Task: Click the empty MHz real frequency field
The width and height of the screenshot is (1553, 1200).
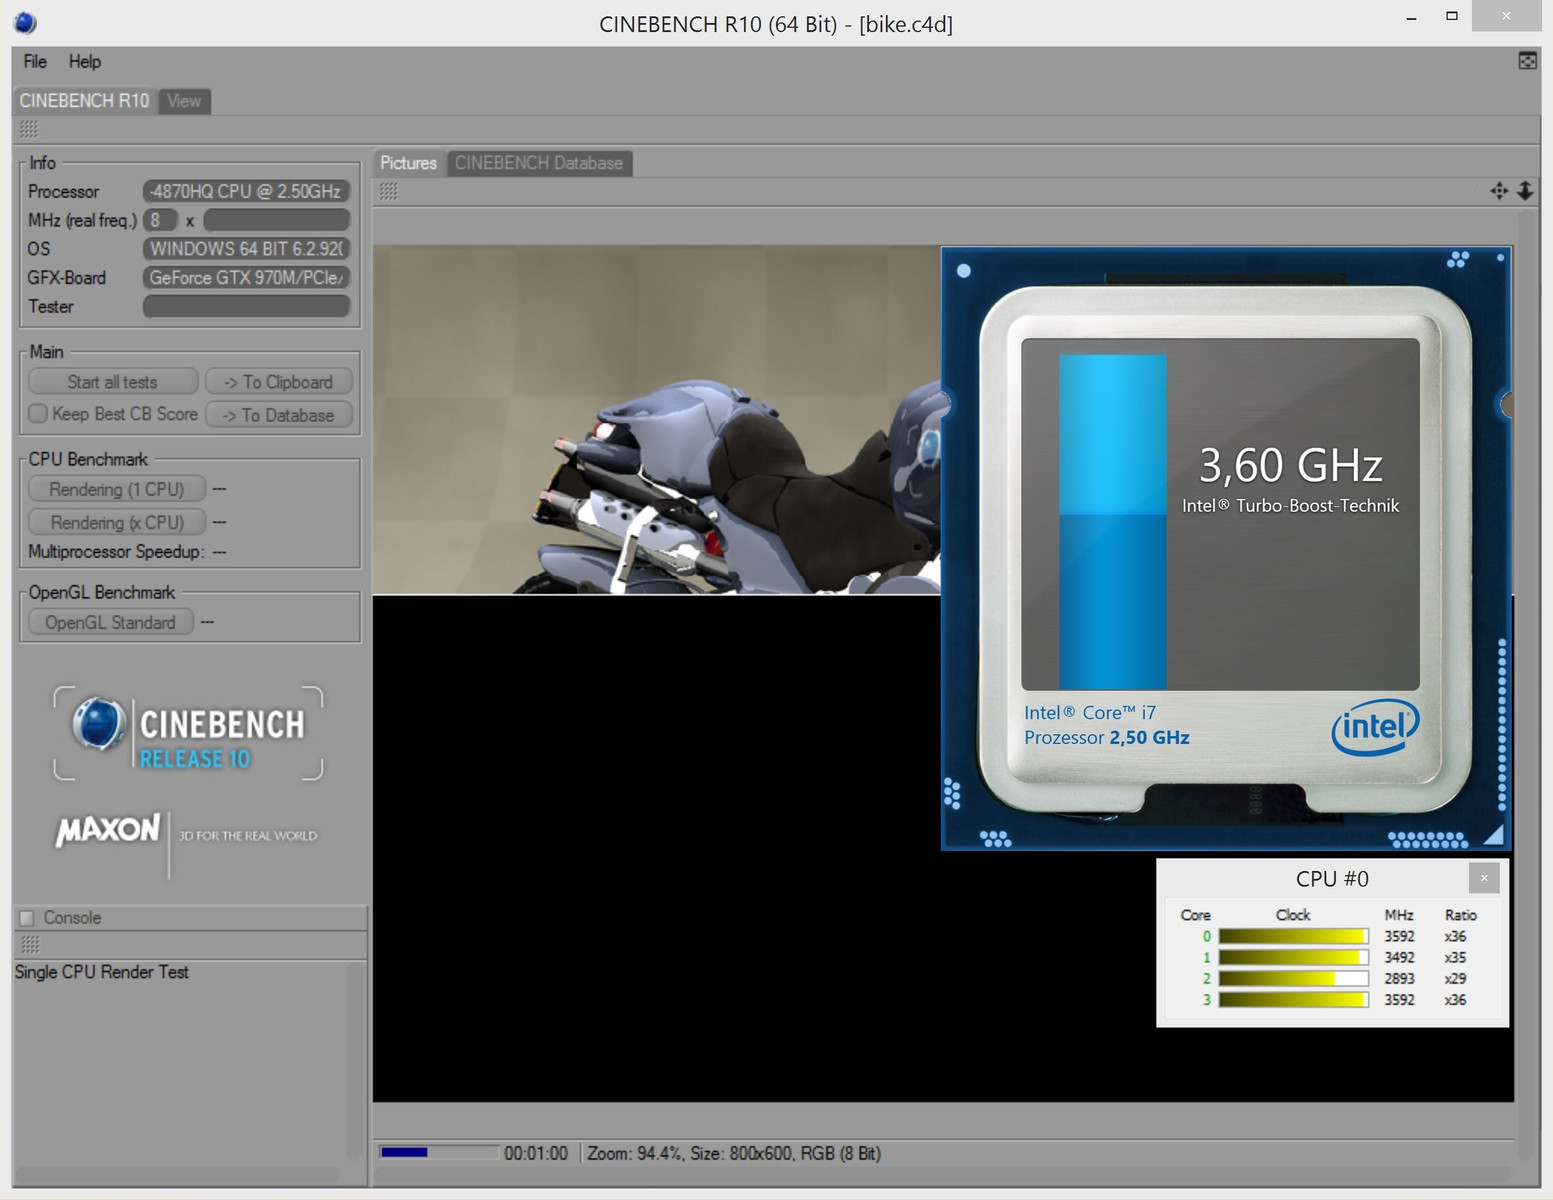Action: pyautogui.click(x=277, y=220)
